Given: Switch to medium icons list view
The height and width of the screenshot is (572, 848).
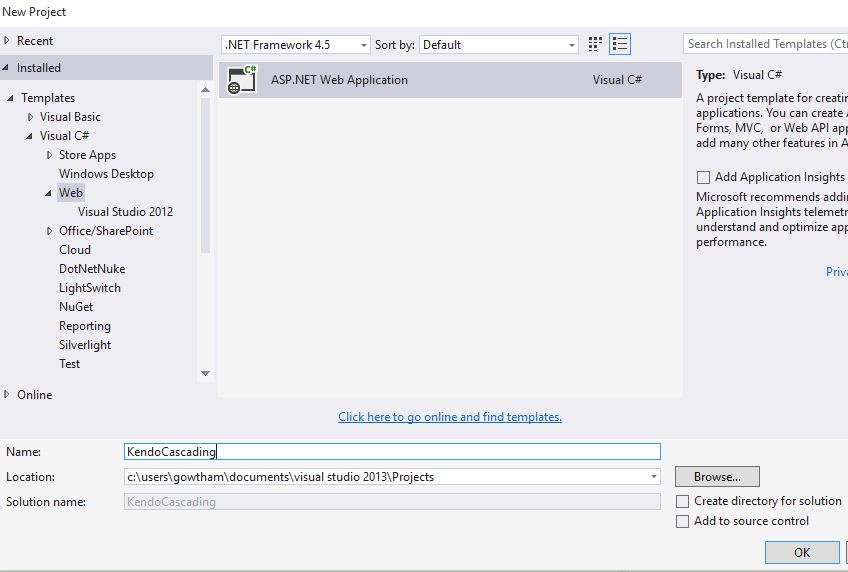Looking at the screenshot, I should (620, 44).
